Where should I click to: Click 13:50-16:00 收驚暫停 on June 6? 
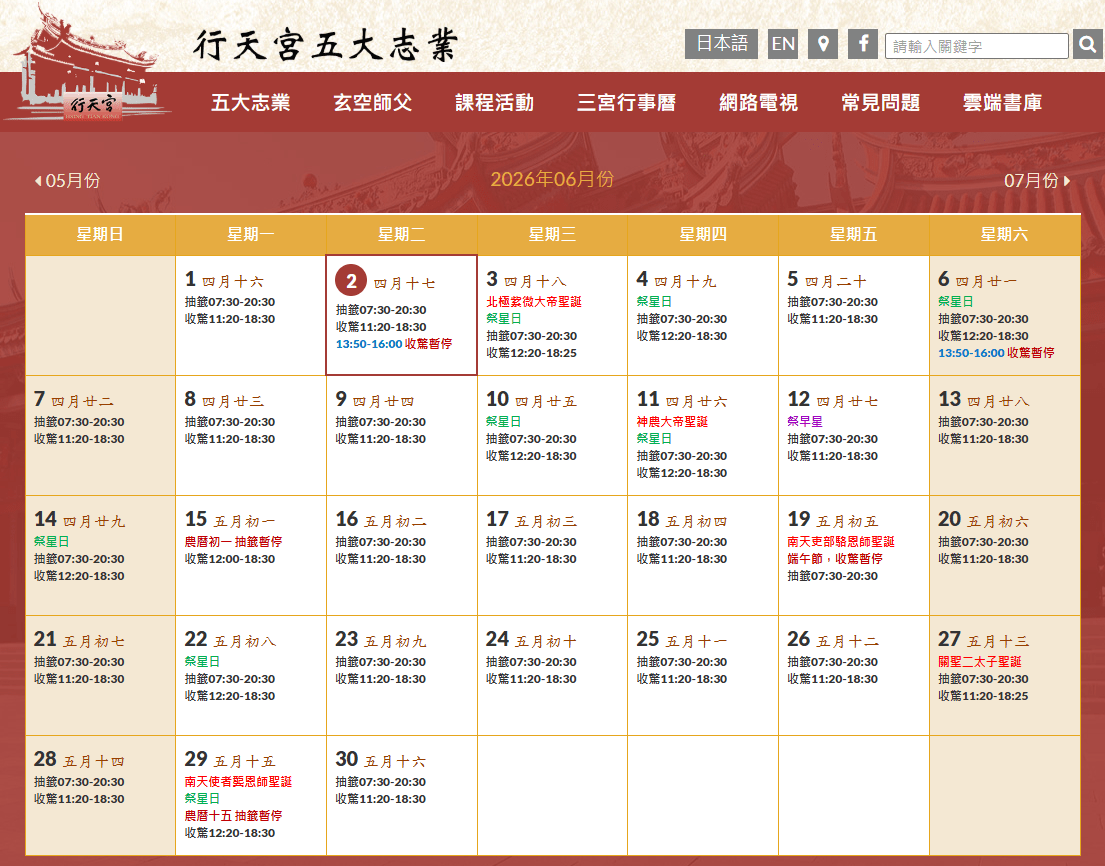coord(996,352)
